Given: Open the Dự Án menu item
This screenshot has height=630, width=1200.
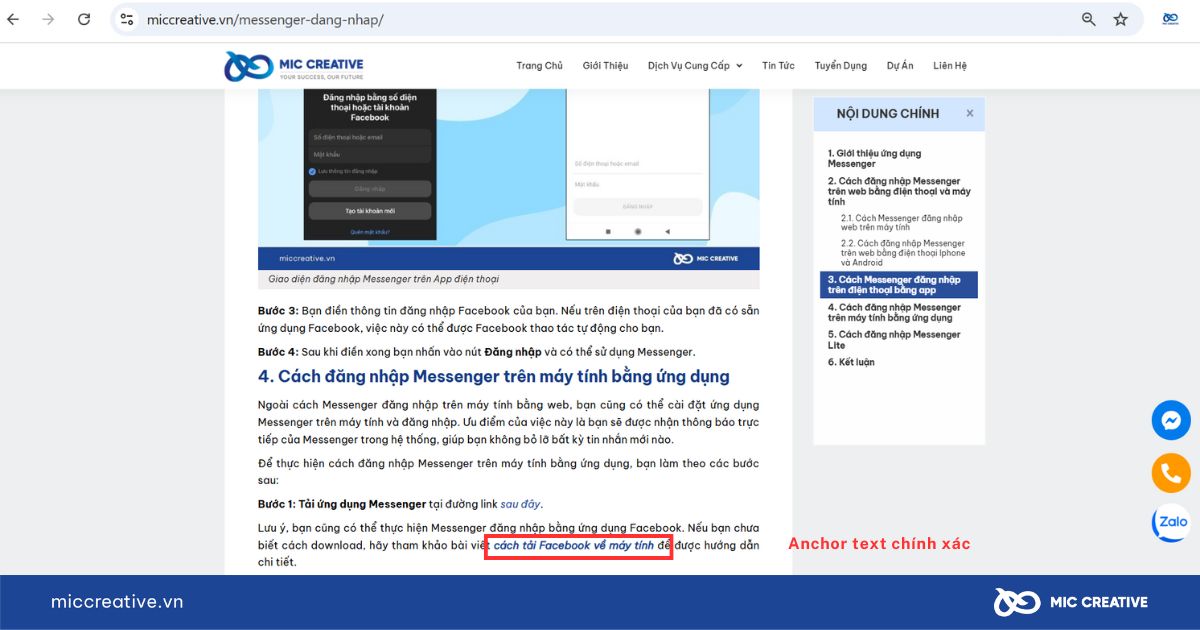Looking at the screenshot, I should pyautogui.click(x=900, y=66).
